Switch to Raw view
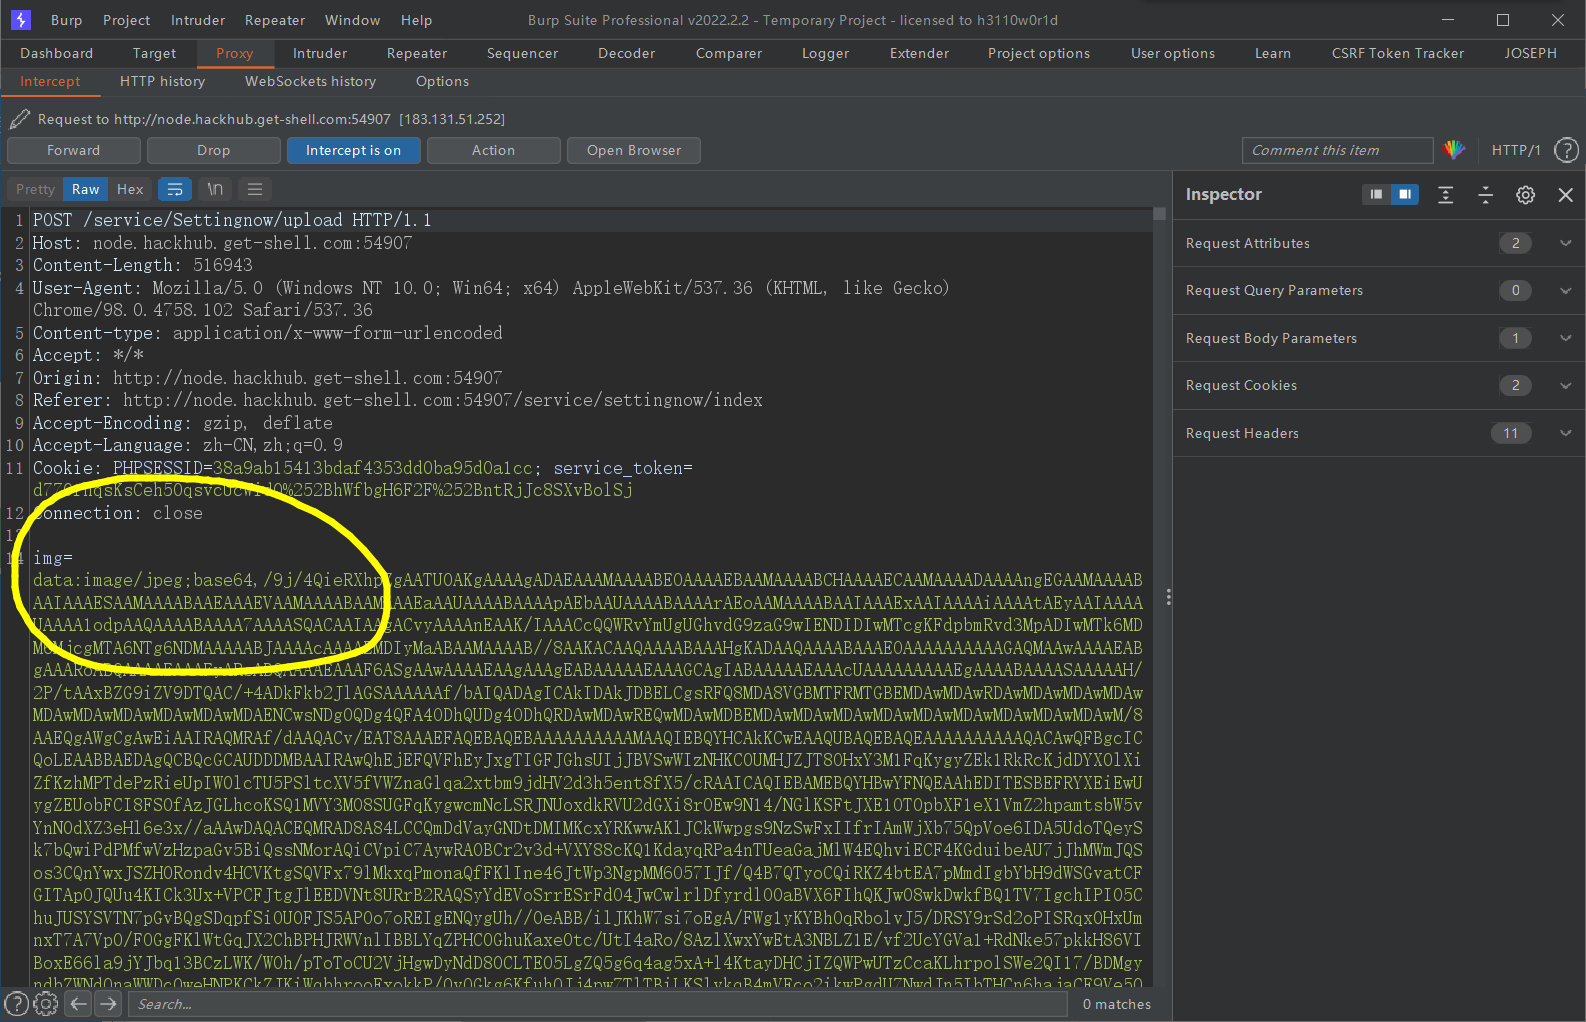Viewport: 1586px width, 1022px height. (85, 189)
